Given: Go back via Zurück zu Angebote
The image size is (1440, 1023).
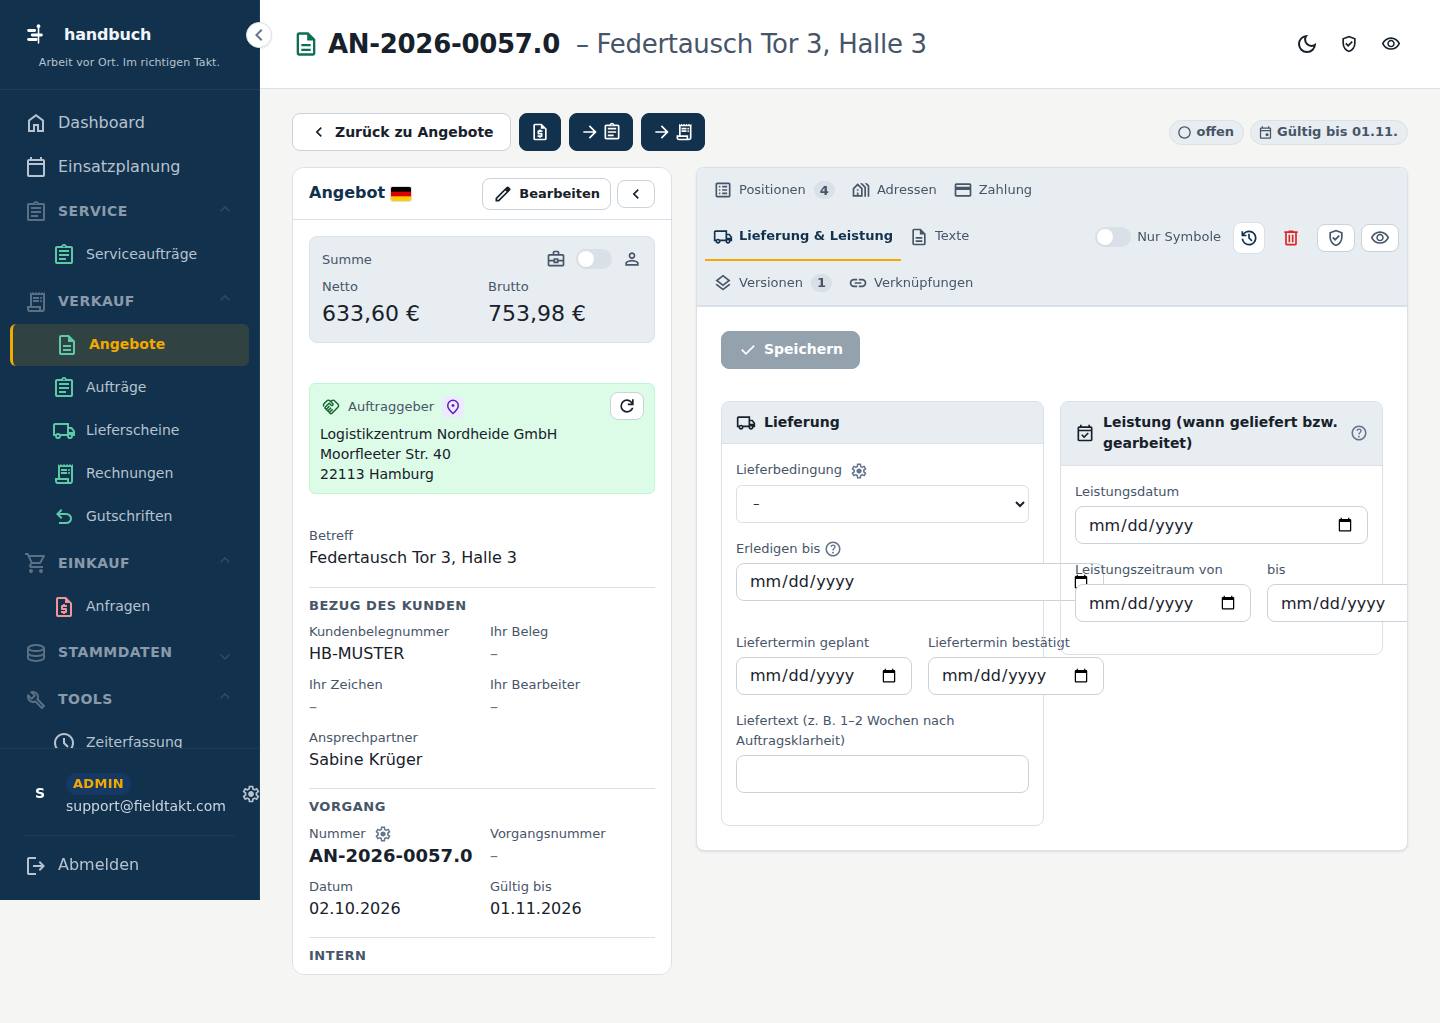Looking at the screenshot, I should point(401,132).
